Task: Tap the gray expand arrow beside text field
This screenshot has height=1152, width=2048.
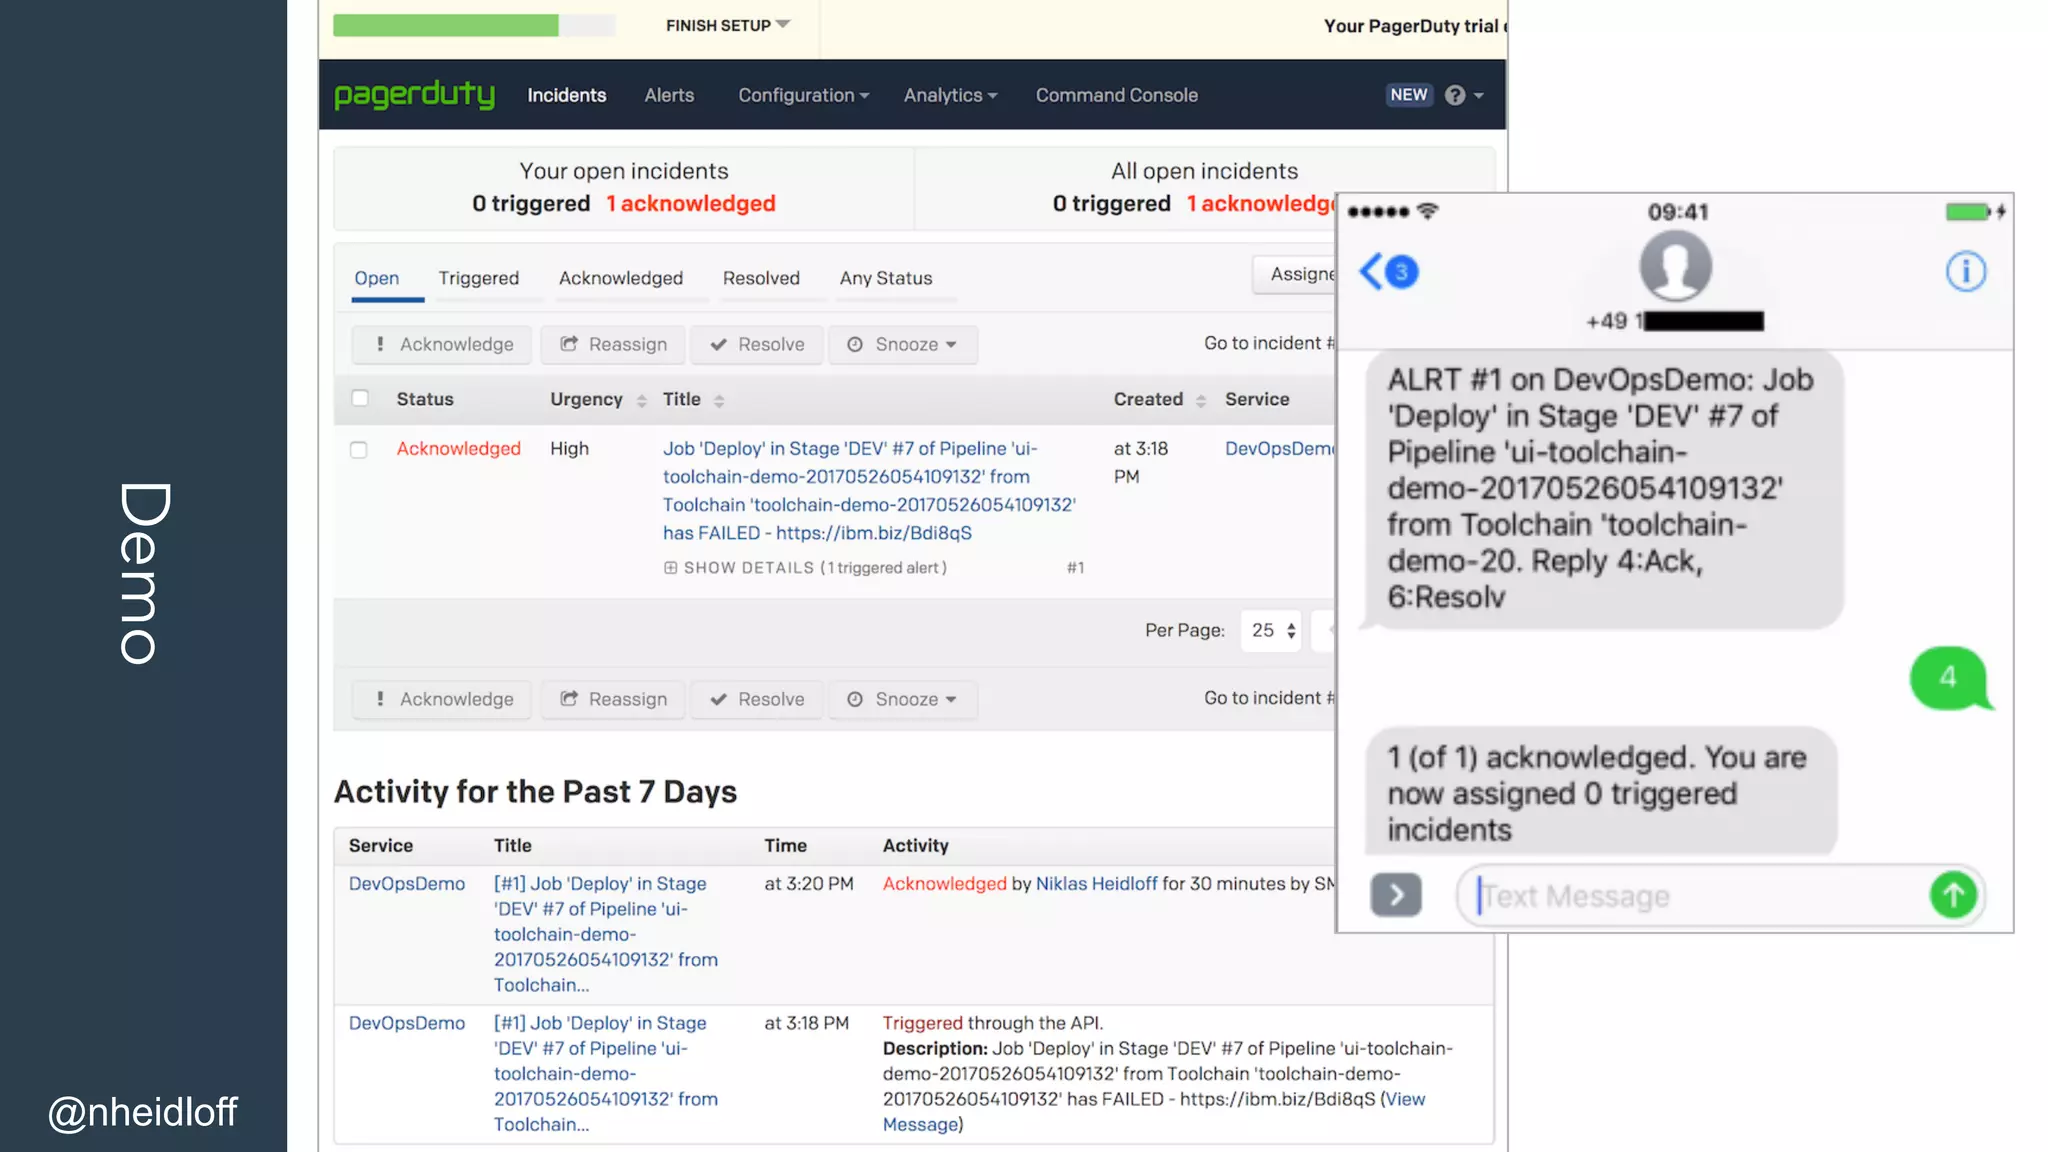Action: pyautogui.click(x=1395, y=895)
